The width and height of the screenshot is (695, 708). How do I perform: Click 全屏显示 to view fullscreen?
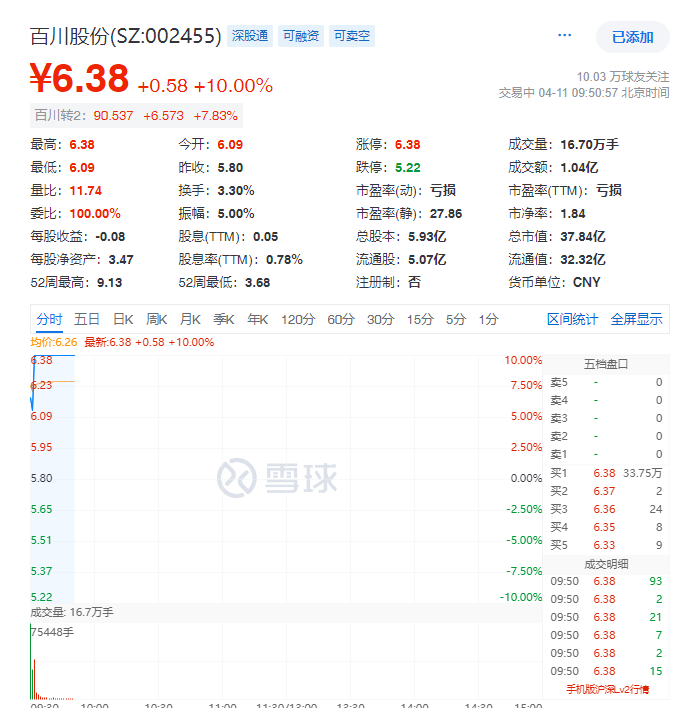[x=636, y=320]
